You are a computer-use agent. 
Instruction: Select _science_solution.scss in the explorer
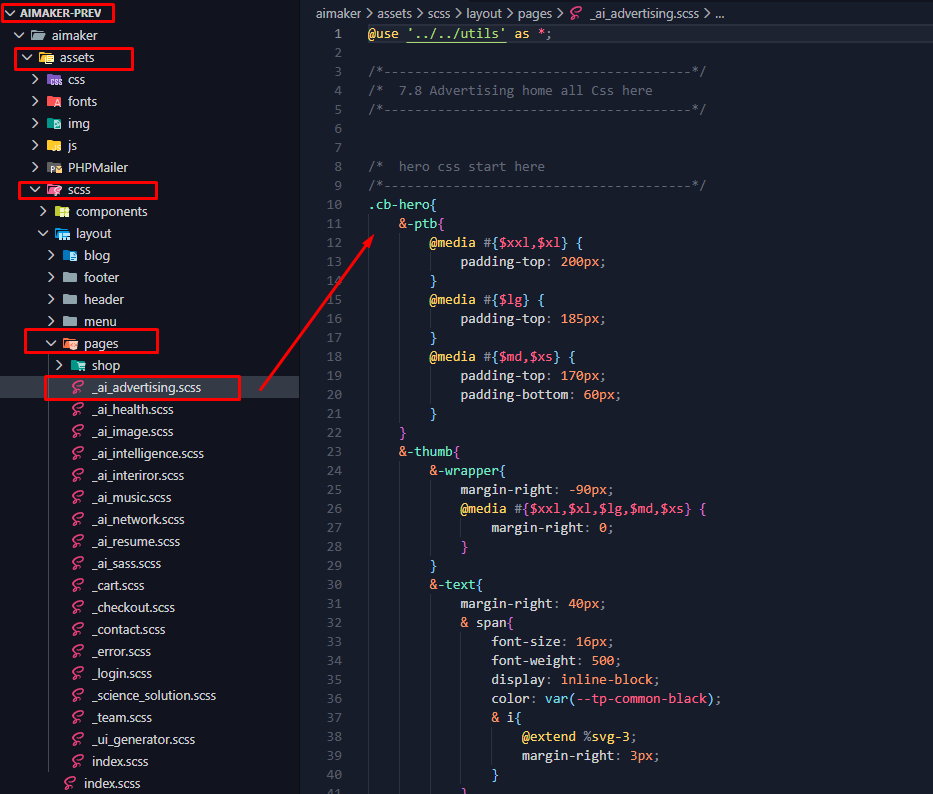153,696
